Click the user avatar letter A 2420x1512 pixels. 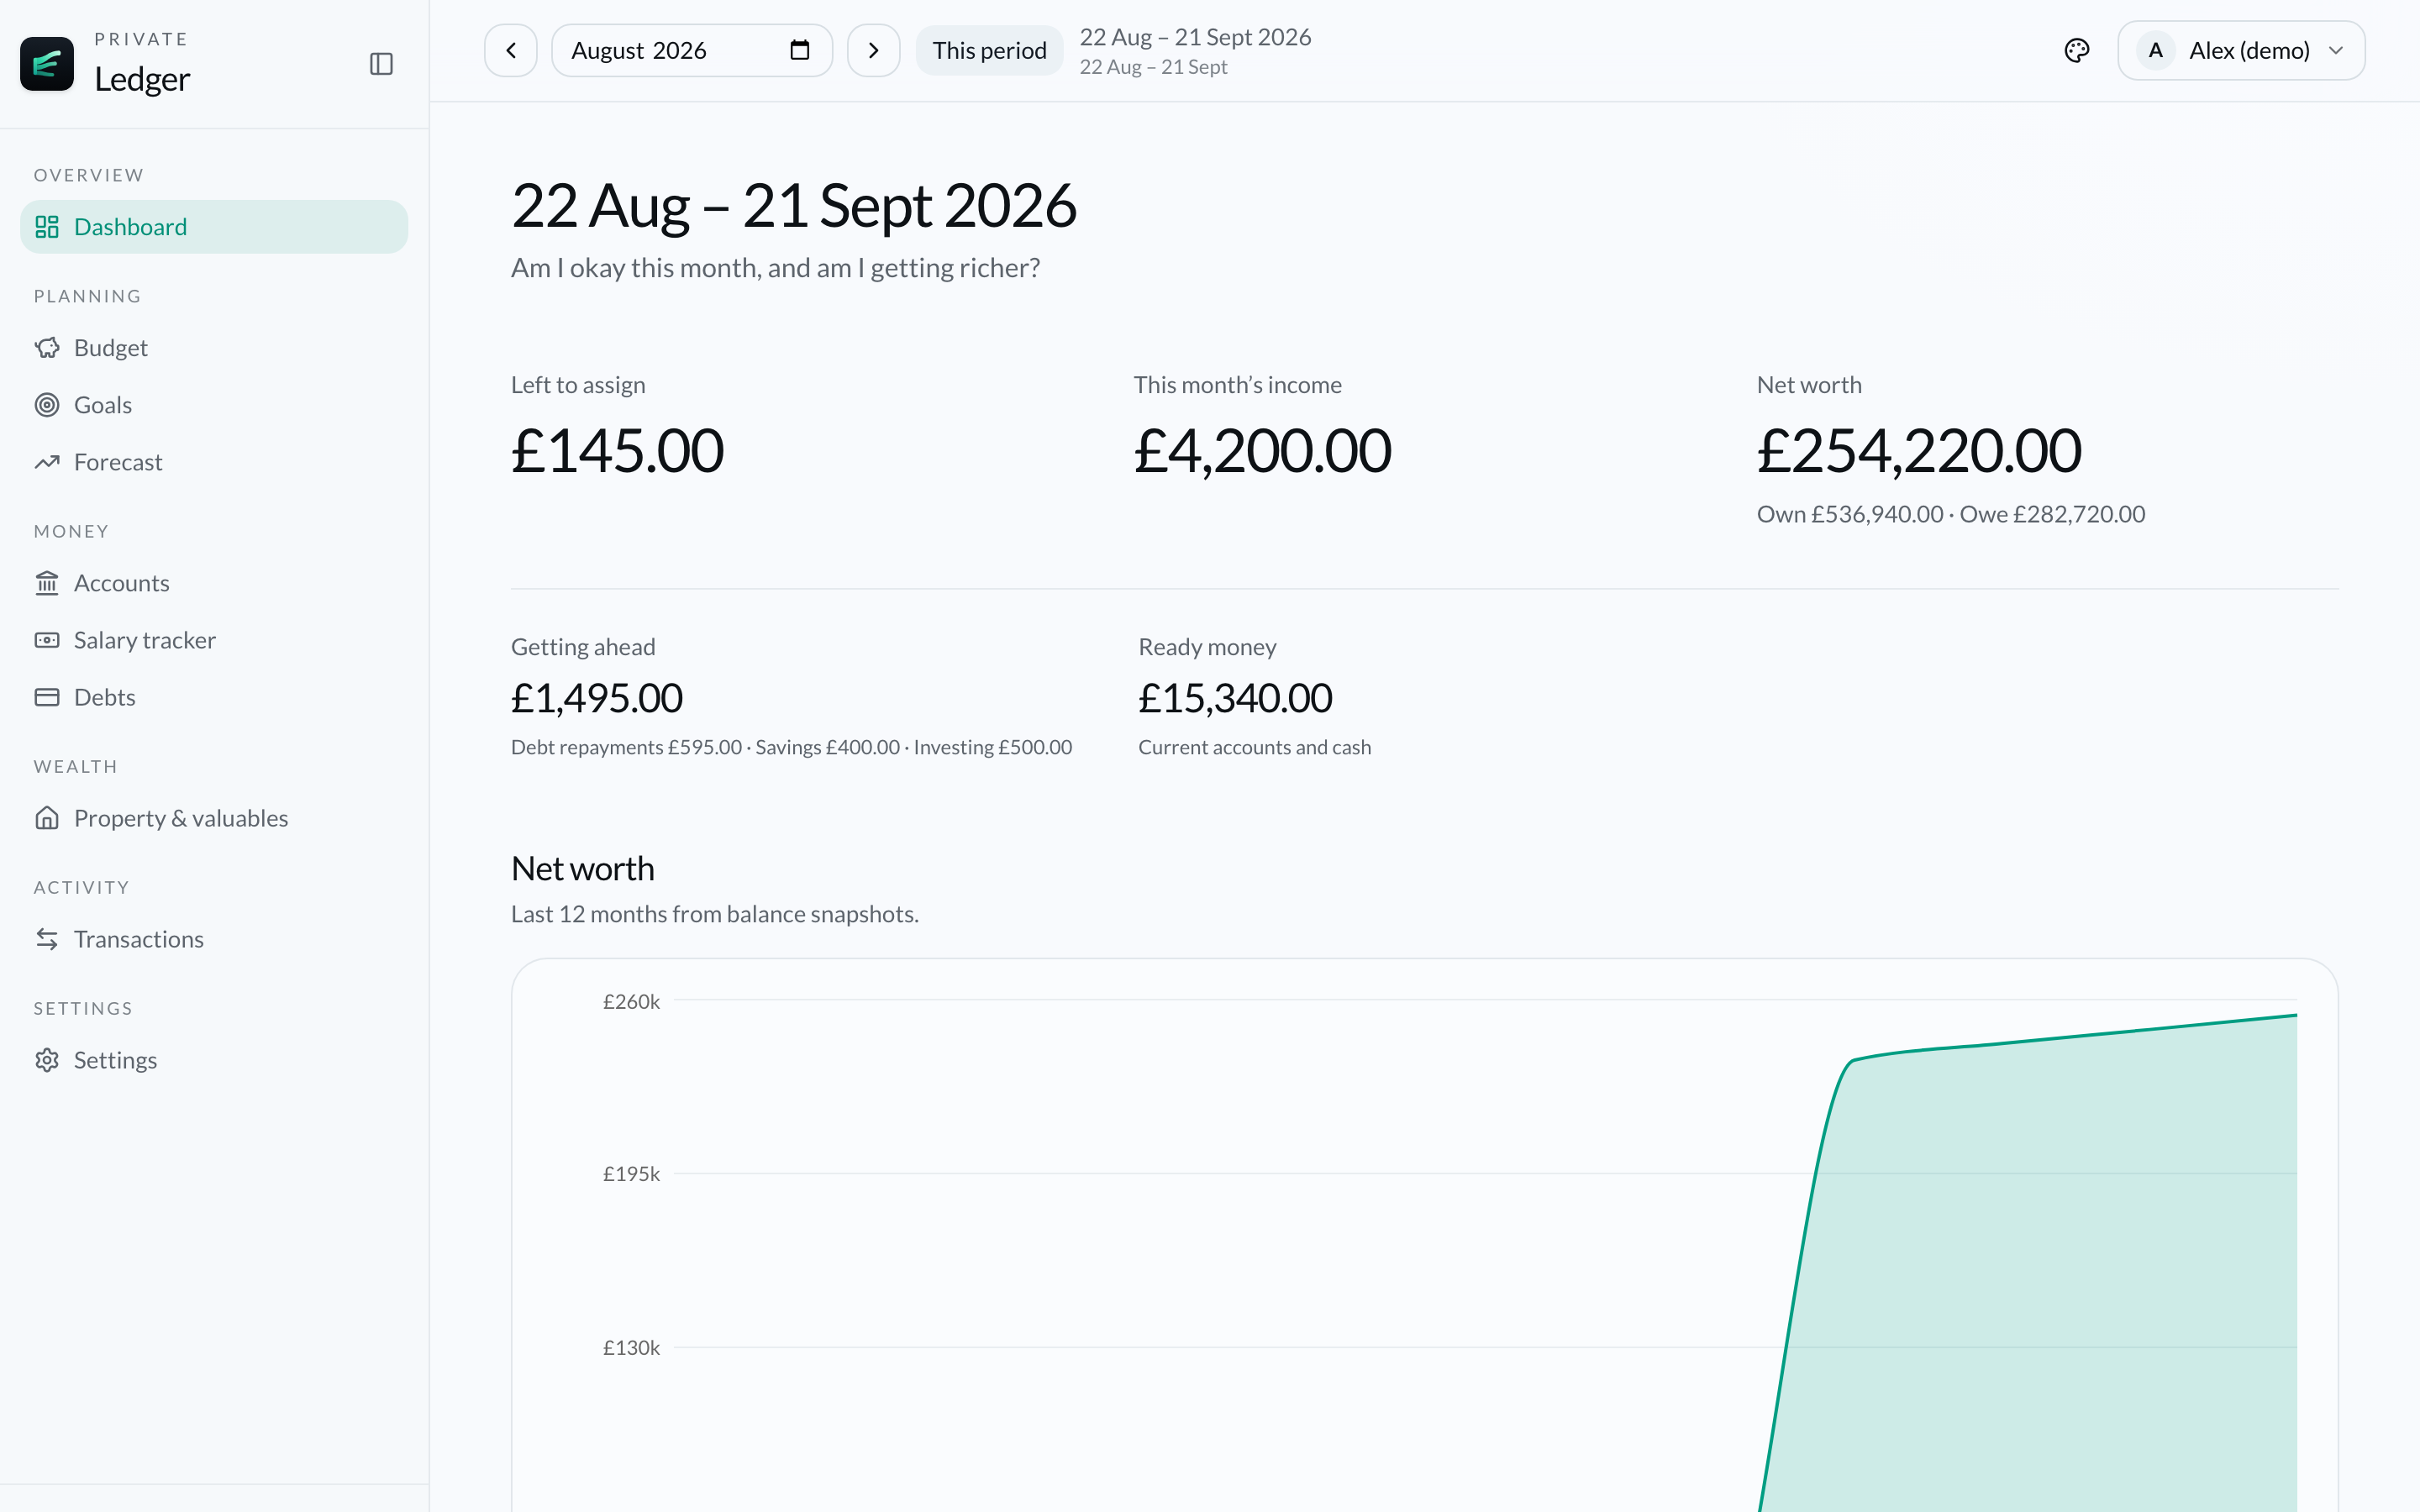[x=2155, y=50]
